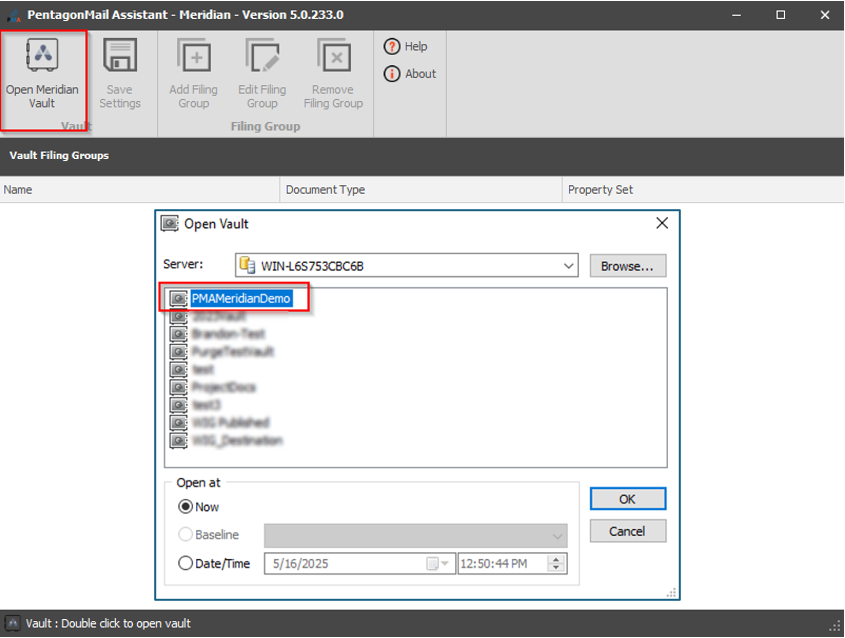Expand the Server dropdown list

point(568,266)
